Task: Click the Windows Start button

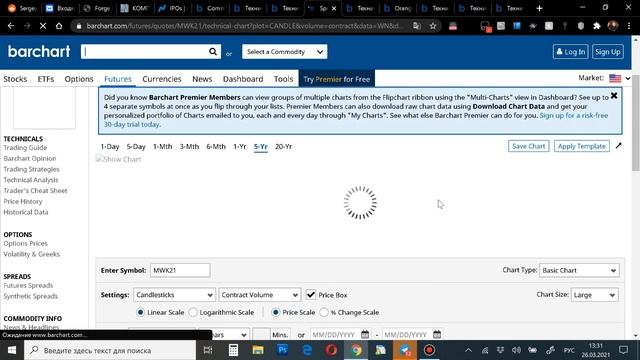Action: (x=12, y=350)
